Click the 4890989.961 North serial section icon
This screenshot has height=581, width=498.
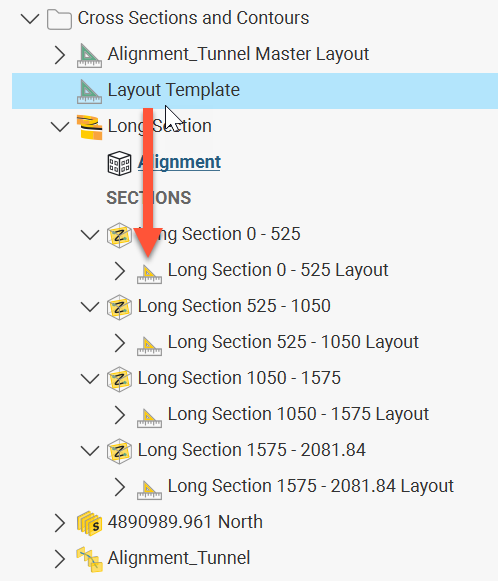[x=89, y=523]
